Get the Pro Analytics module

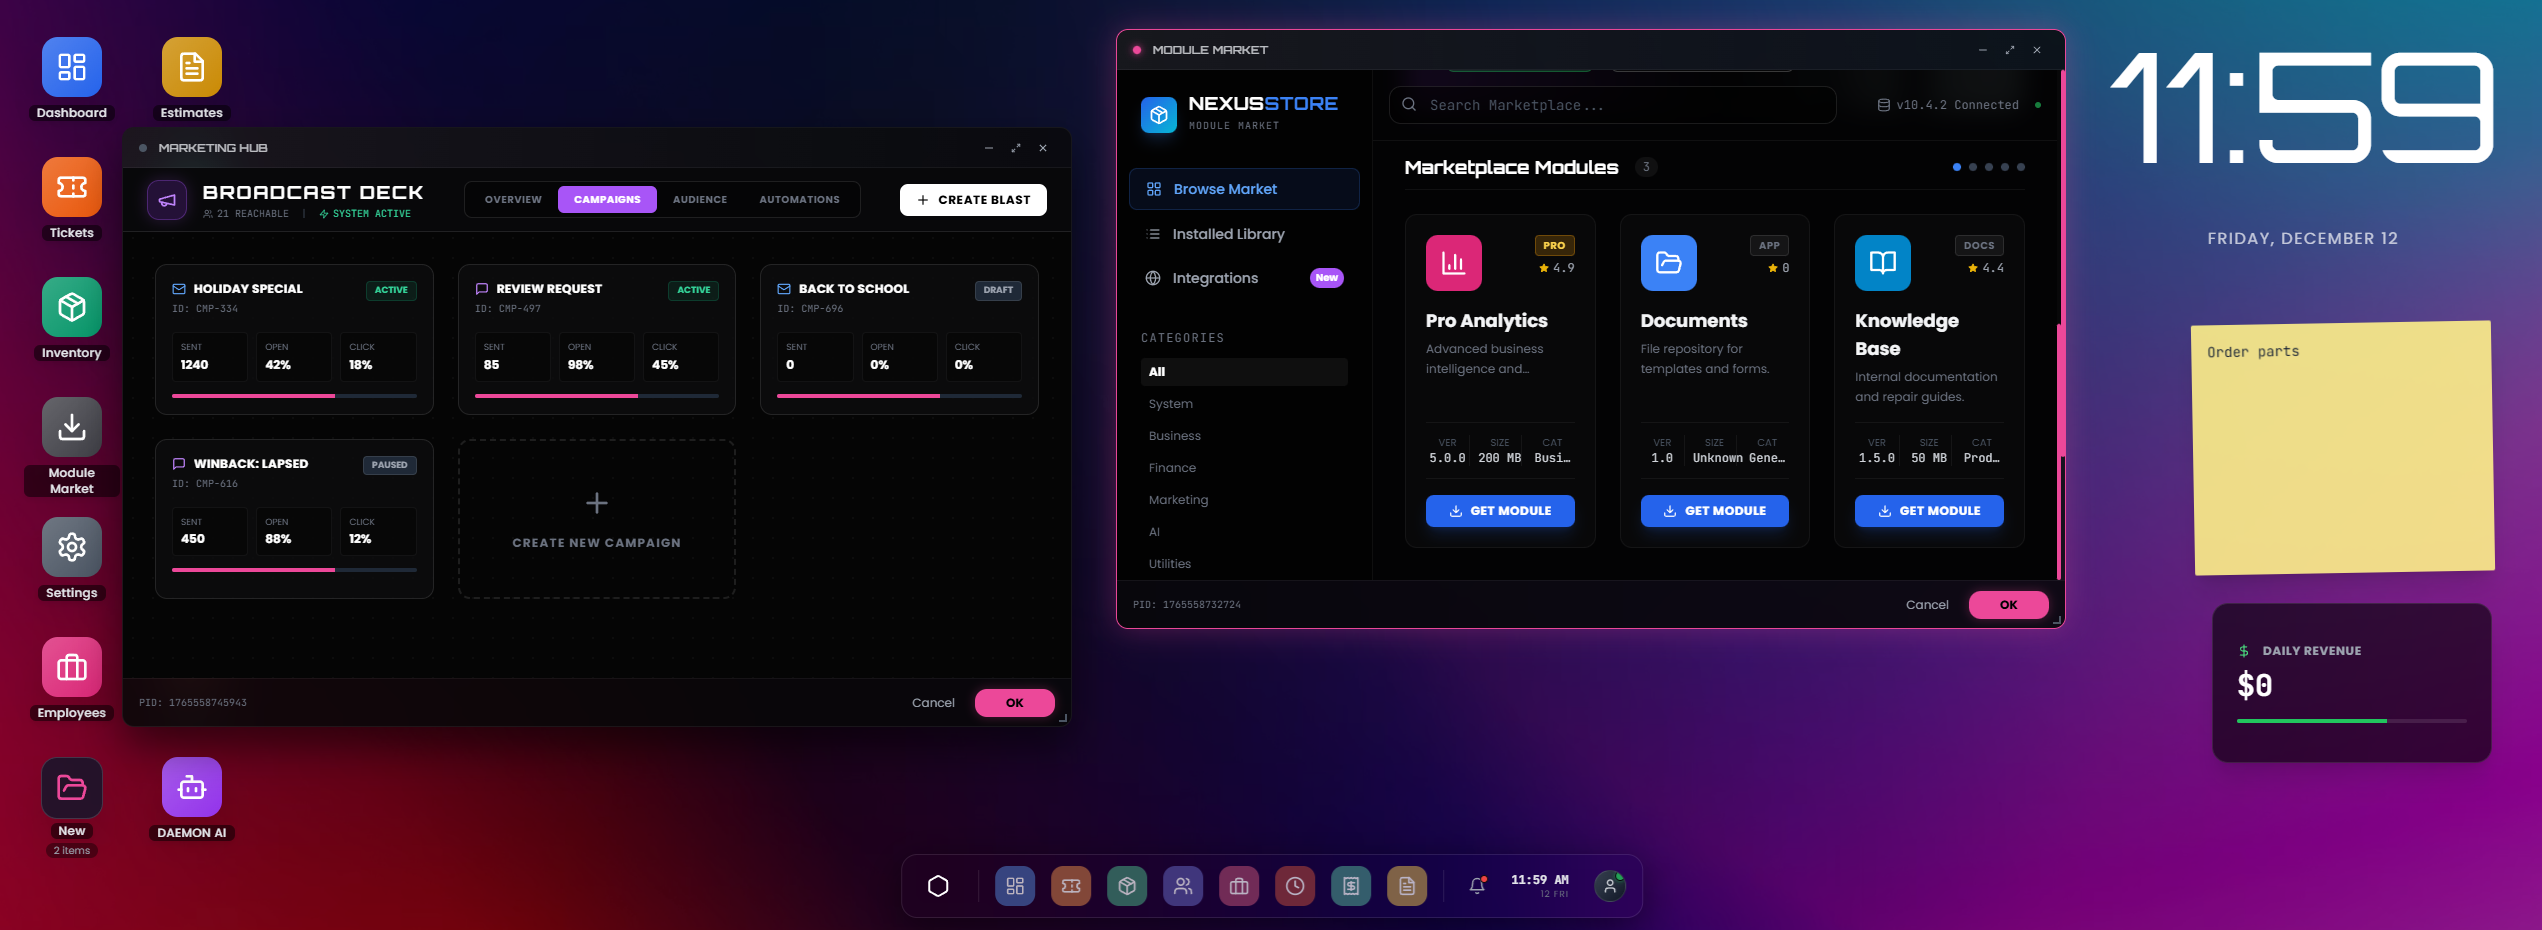pos(1500,511)
